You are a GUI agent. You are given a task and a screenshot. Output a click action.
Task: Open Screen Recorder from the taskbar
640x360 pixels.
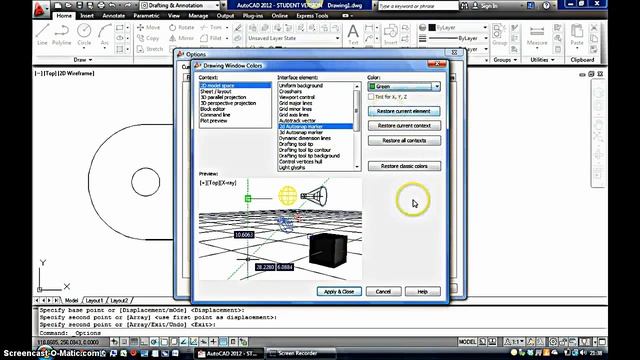301,353
